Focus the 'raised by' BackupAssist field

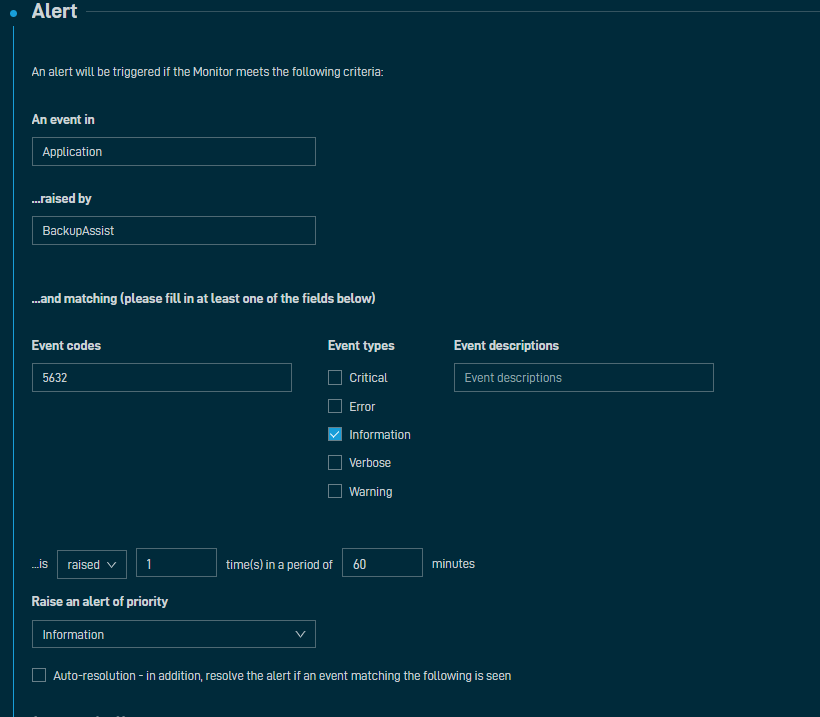pos(173,231)
